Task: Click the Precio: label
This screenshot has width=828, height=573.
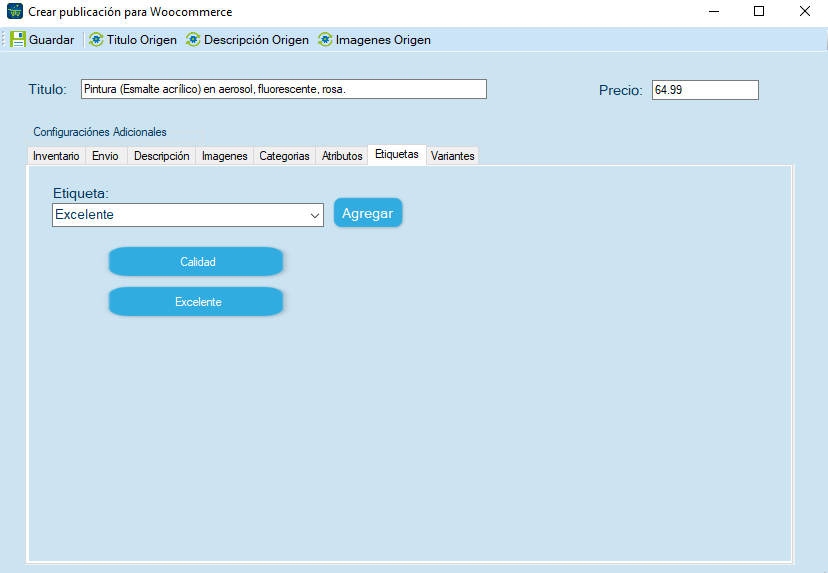Action: 620,90
